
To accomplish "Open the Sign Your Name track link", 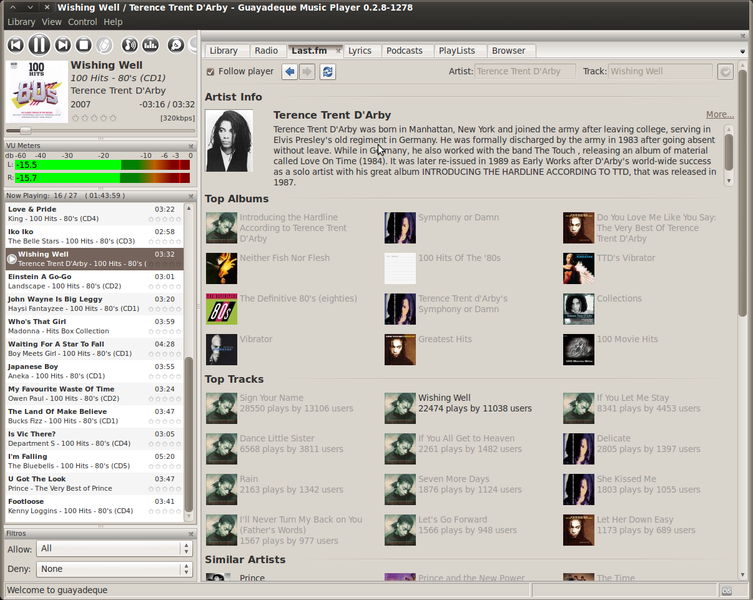I will point(271,398).
